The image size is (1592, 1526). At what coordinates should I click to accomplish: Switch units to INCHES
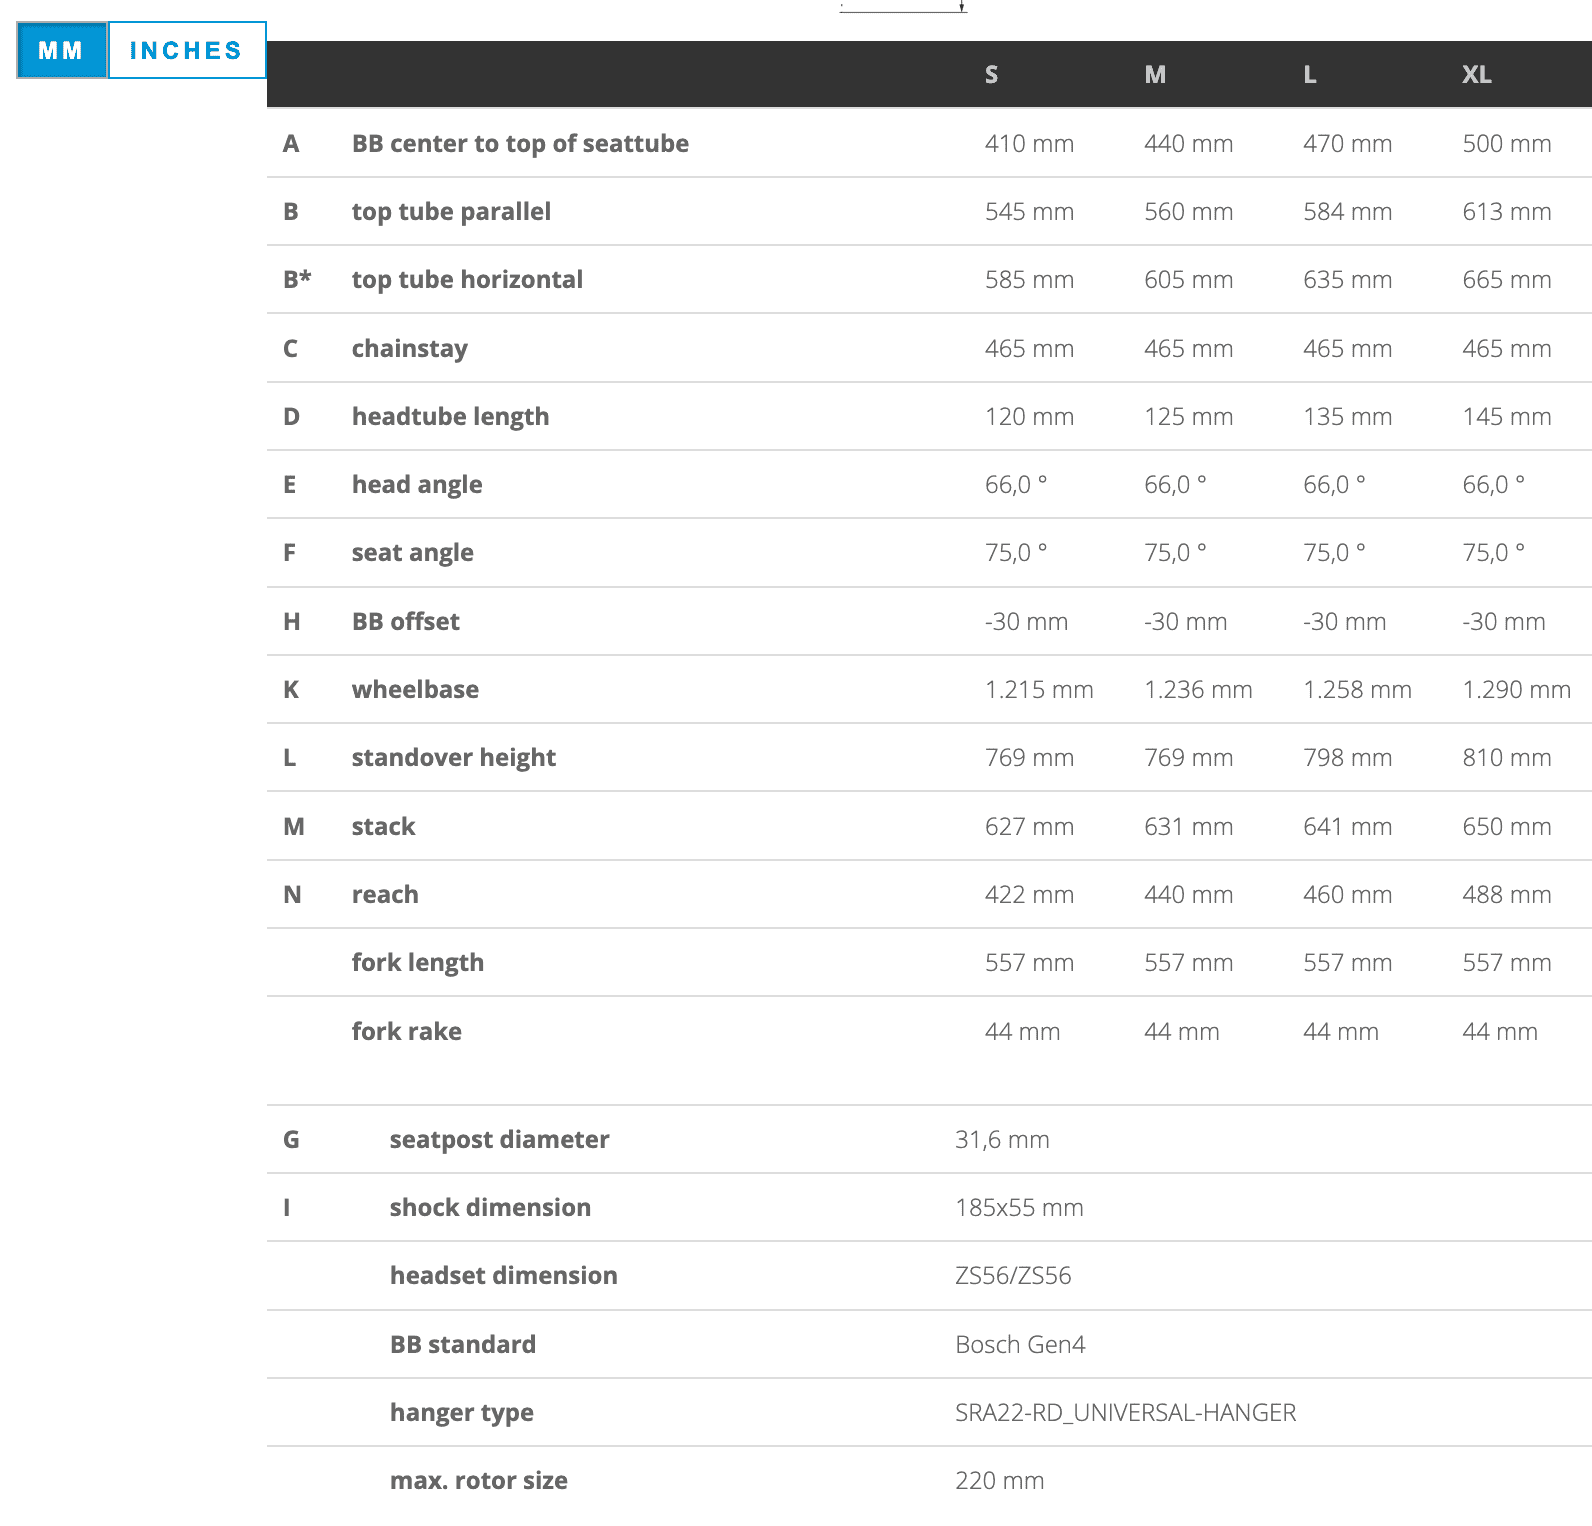(186, 50)
